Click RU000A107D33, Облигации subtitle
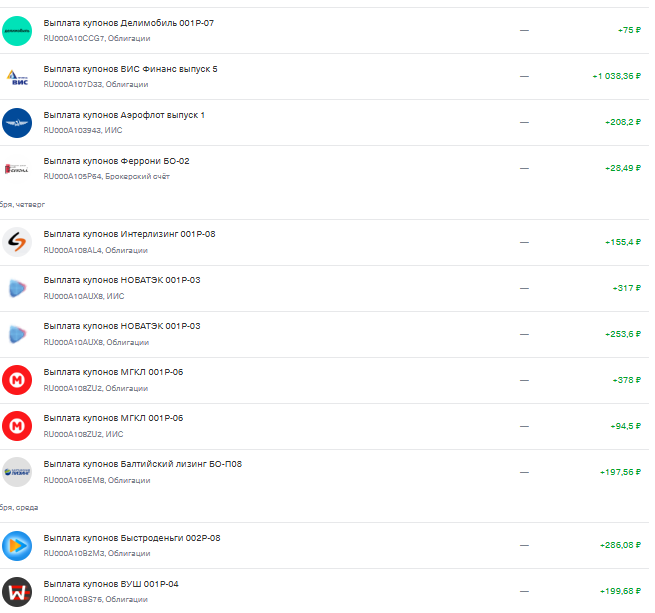The width and height of the screenshot is (655, 613). 96,84
